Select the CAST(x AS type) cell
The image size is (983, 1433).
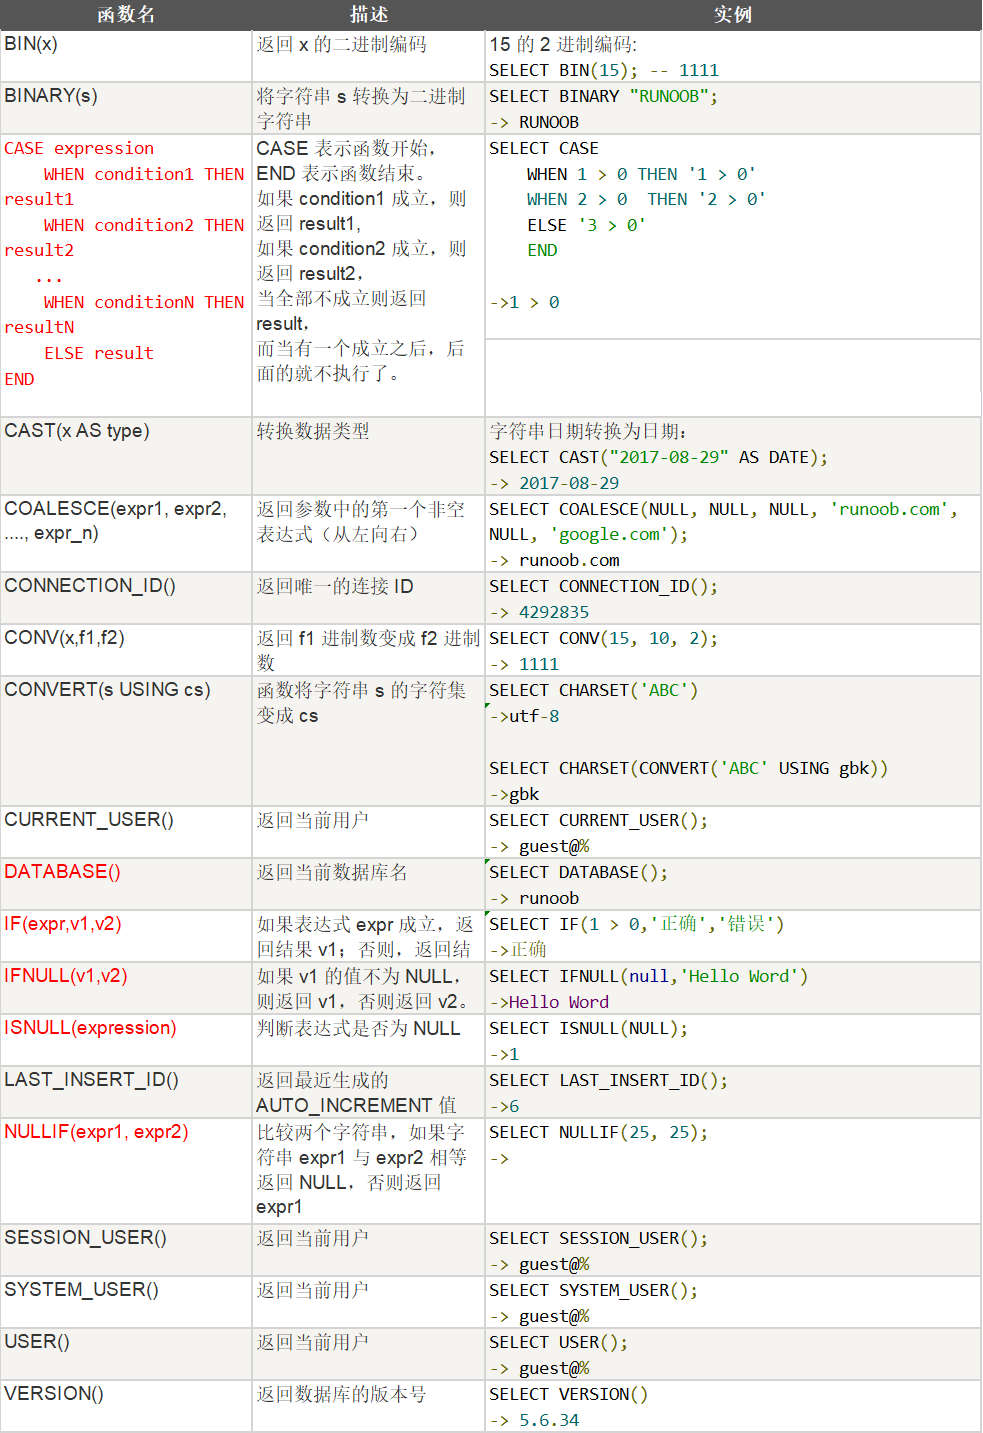(77, 431)
